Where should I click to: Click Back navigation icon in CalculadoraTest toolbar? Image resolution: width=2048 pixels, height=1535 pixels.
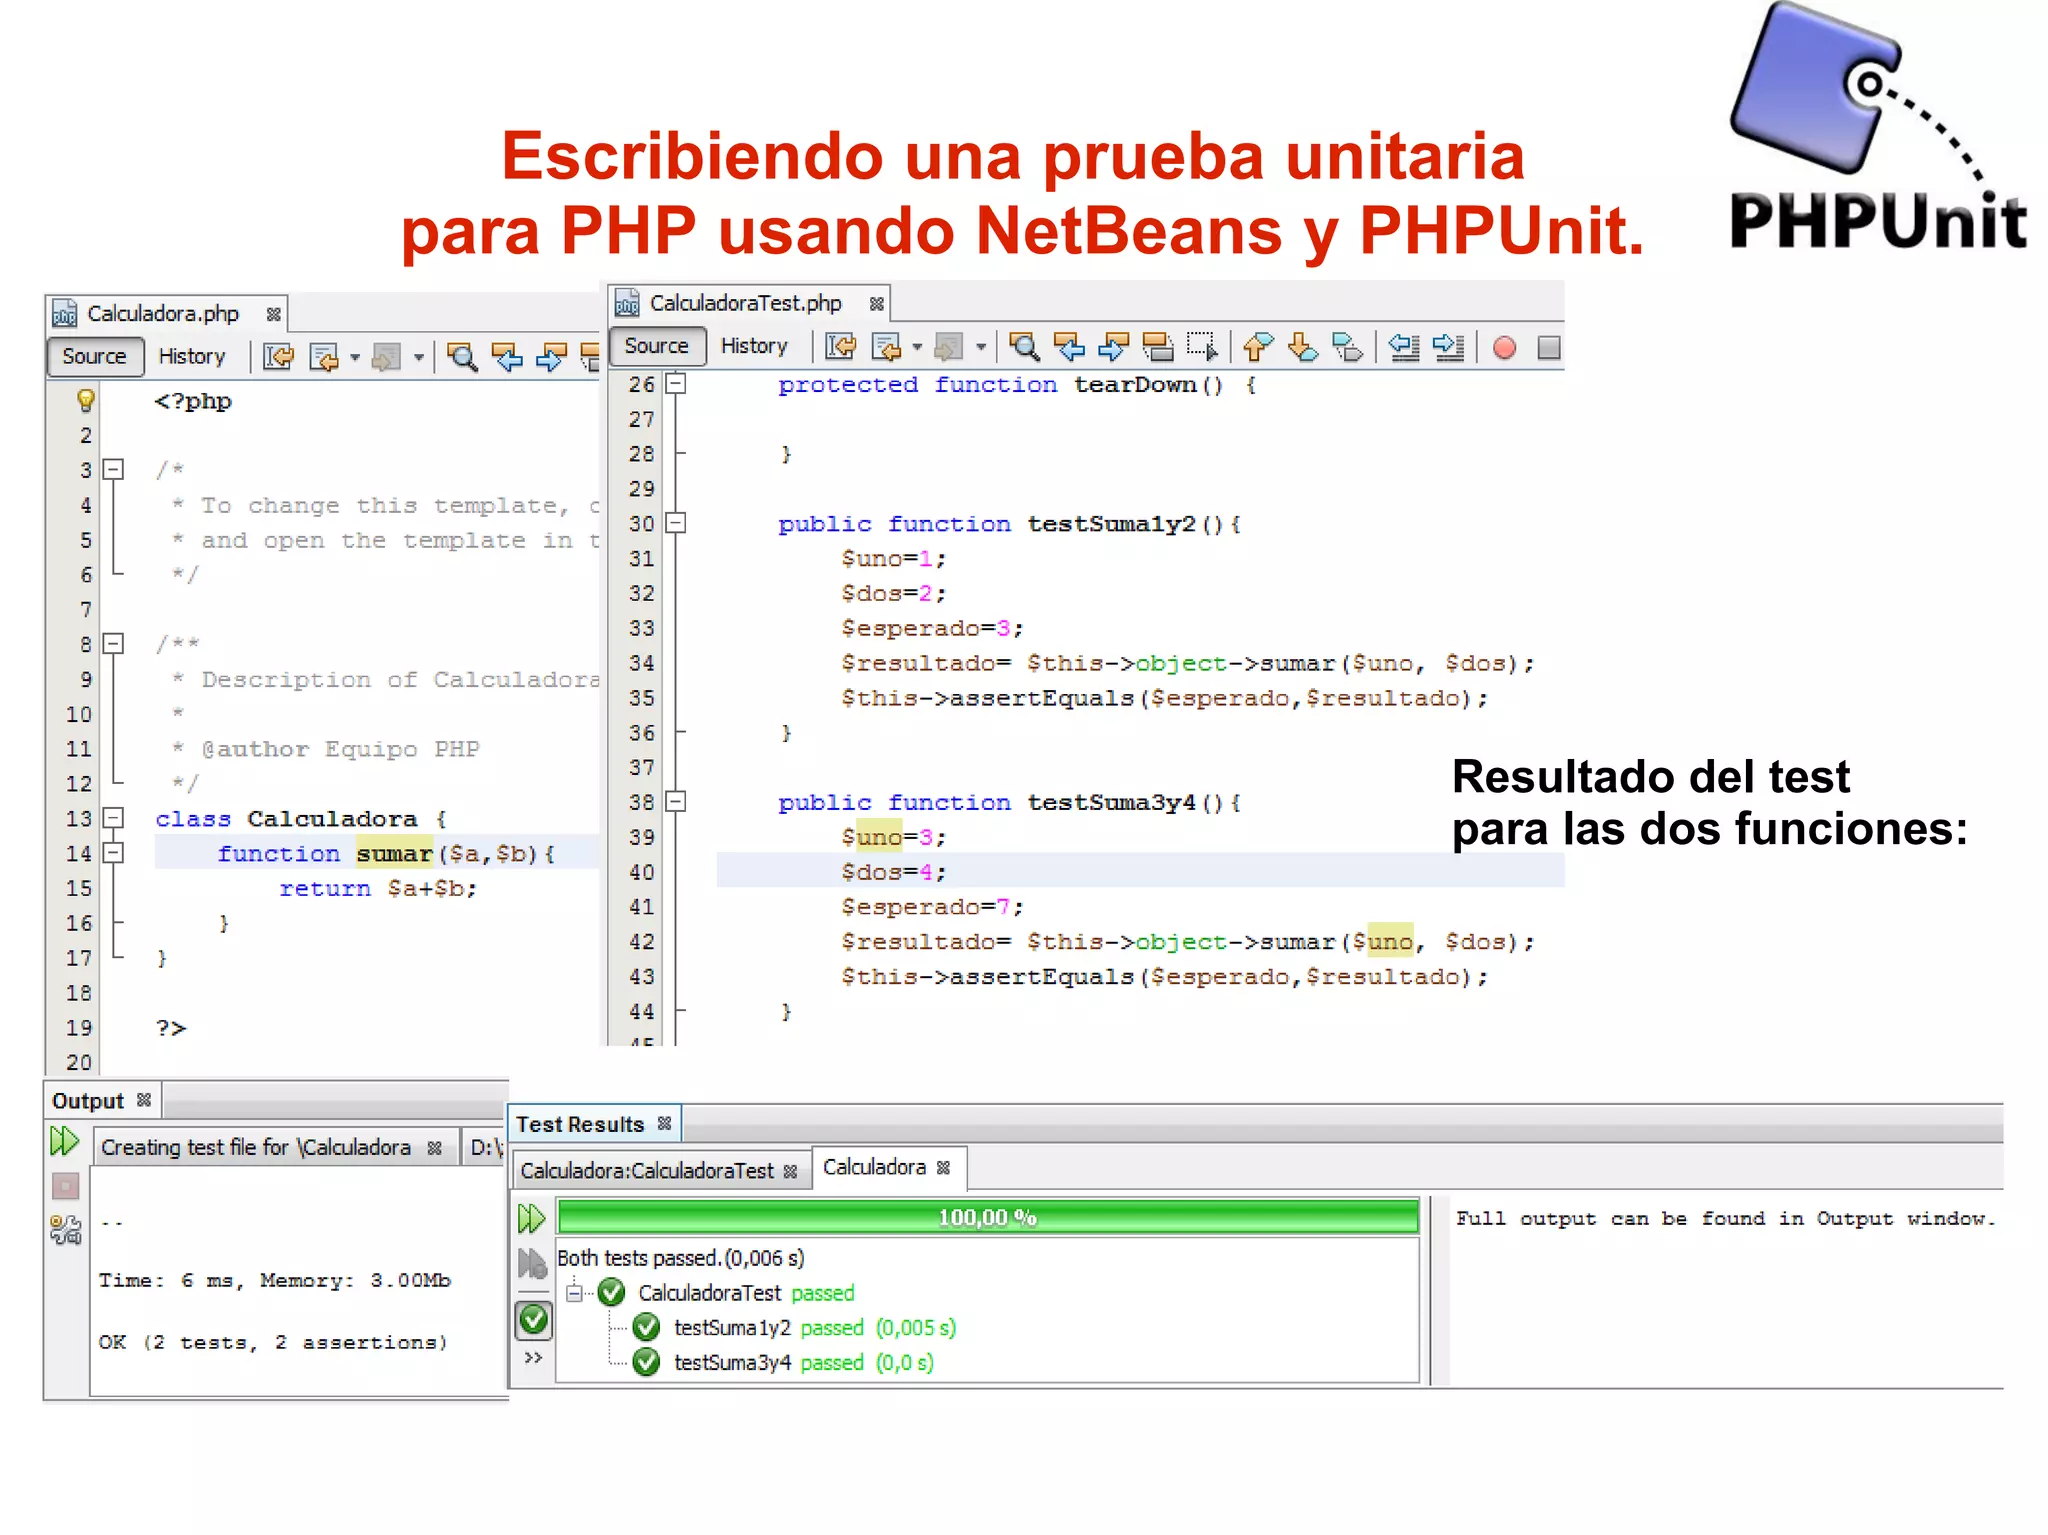click(885, 347)
